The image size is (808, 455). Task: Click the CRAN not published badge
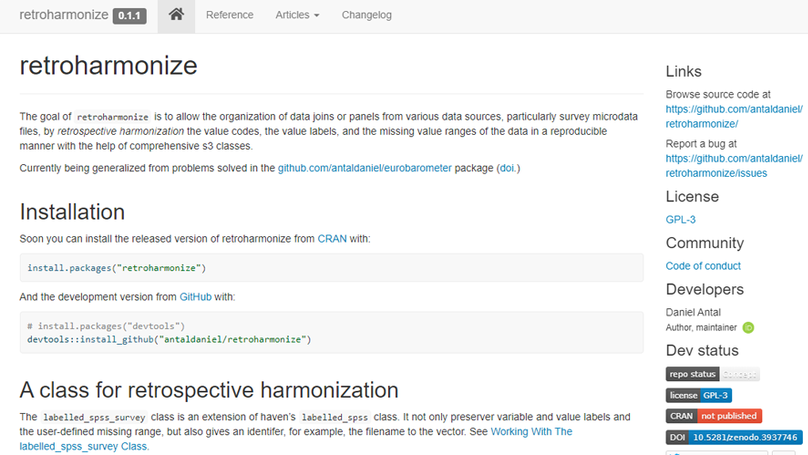pyautogui.click(x=713, y=416)
